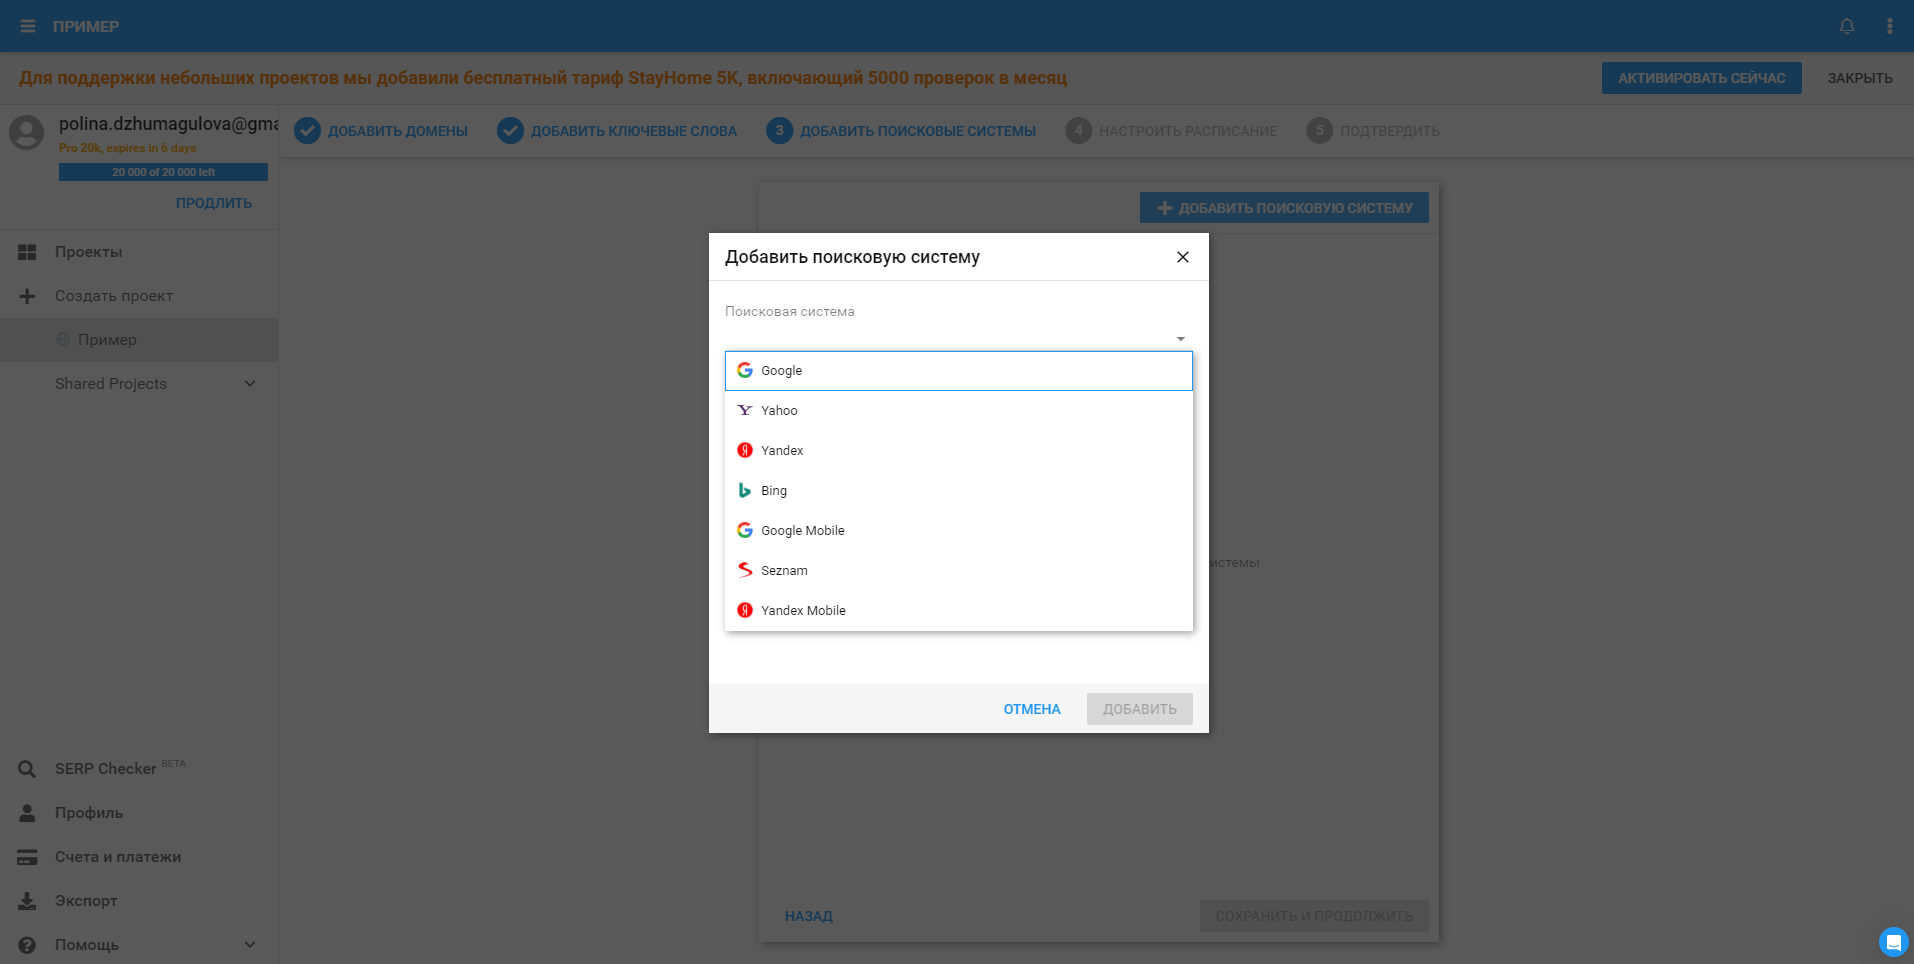
Task: Click the SERP Checker magnifier icon
Action: [x=27, y=769]
